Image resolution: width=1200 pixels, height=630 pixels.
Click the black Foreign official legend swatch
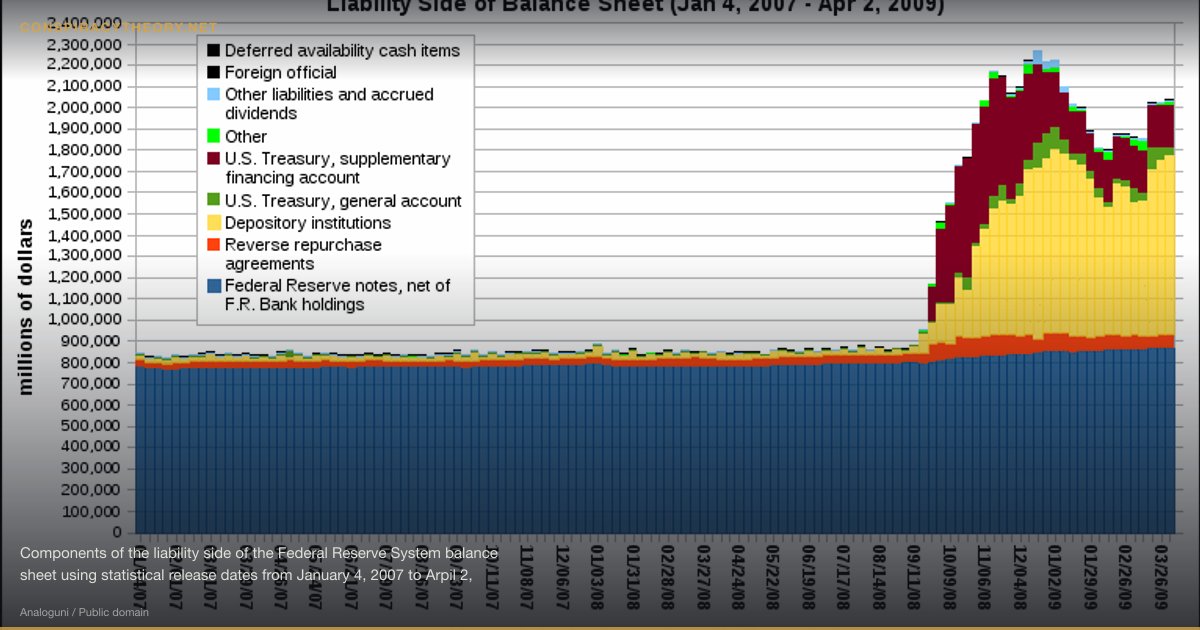pyautogui.click(x=213, y=72)
